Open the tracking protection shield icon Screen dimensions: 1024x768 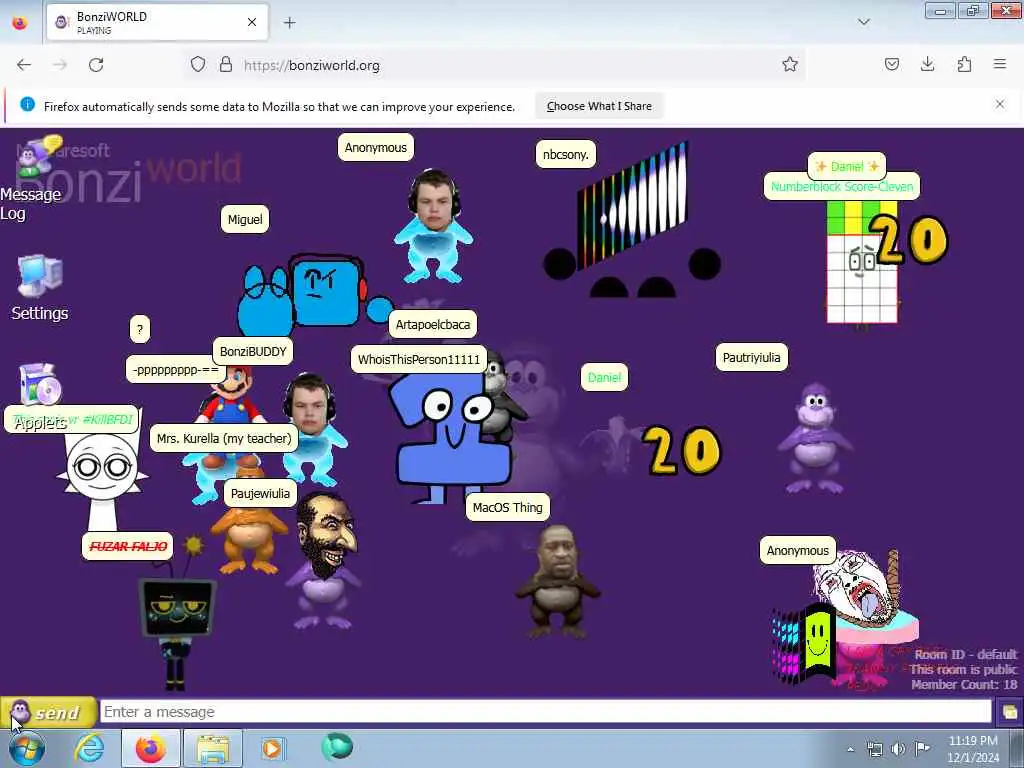click(198, 65)
